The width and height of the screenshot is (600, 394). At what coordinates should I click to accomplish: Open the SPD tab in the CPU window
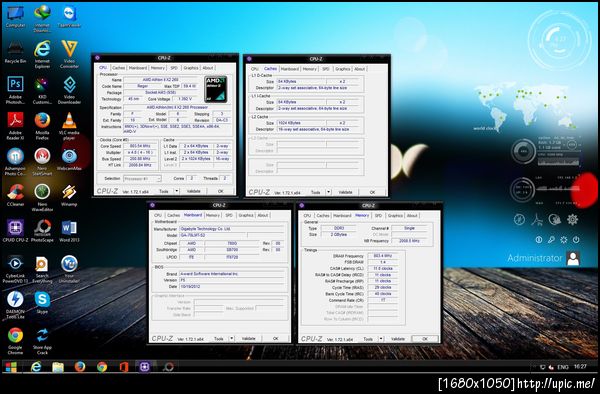(174, 68)
